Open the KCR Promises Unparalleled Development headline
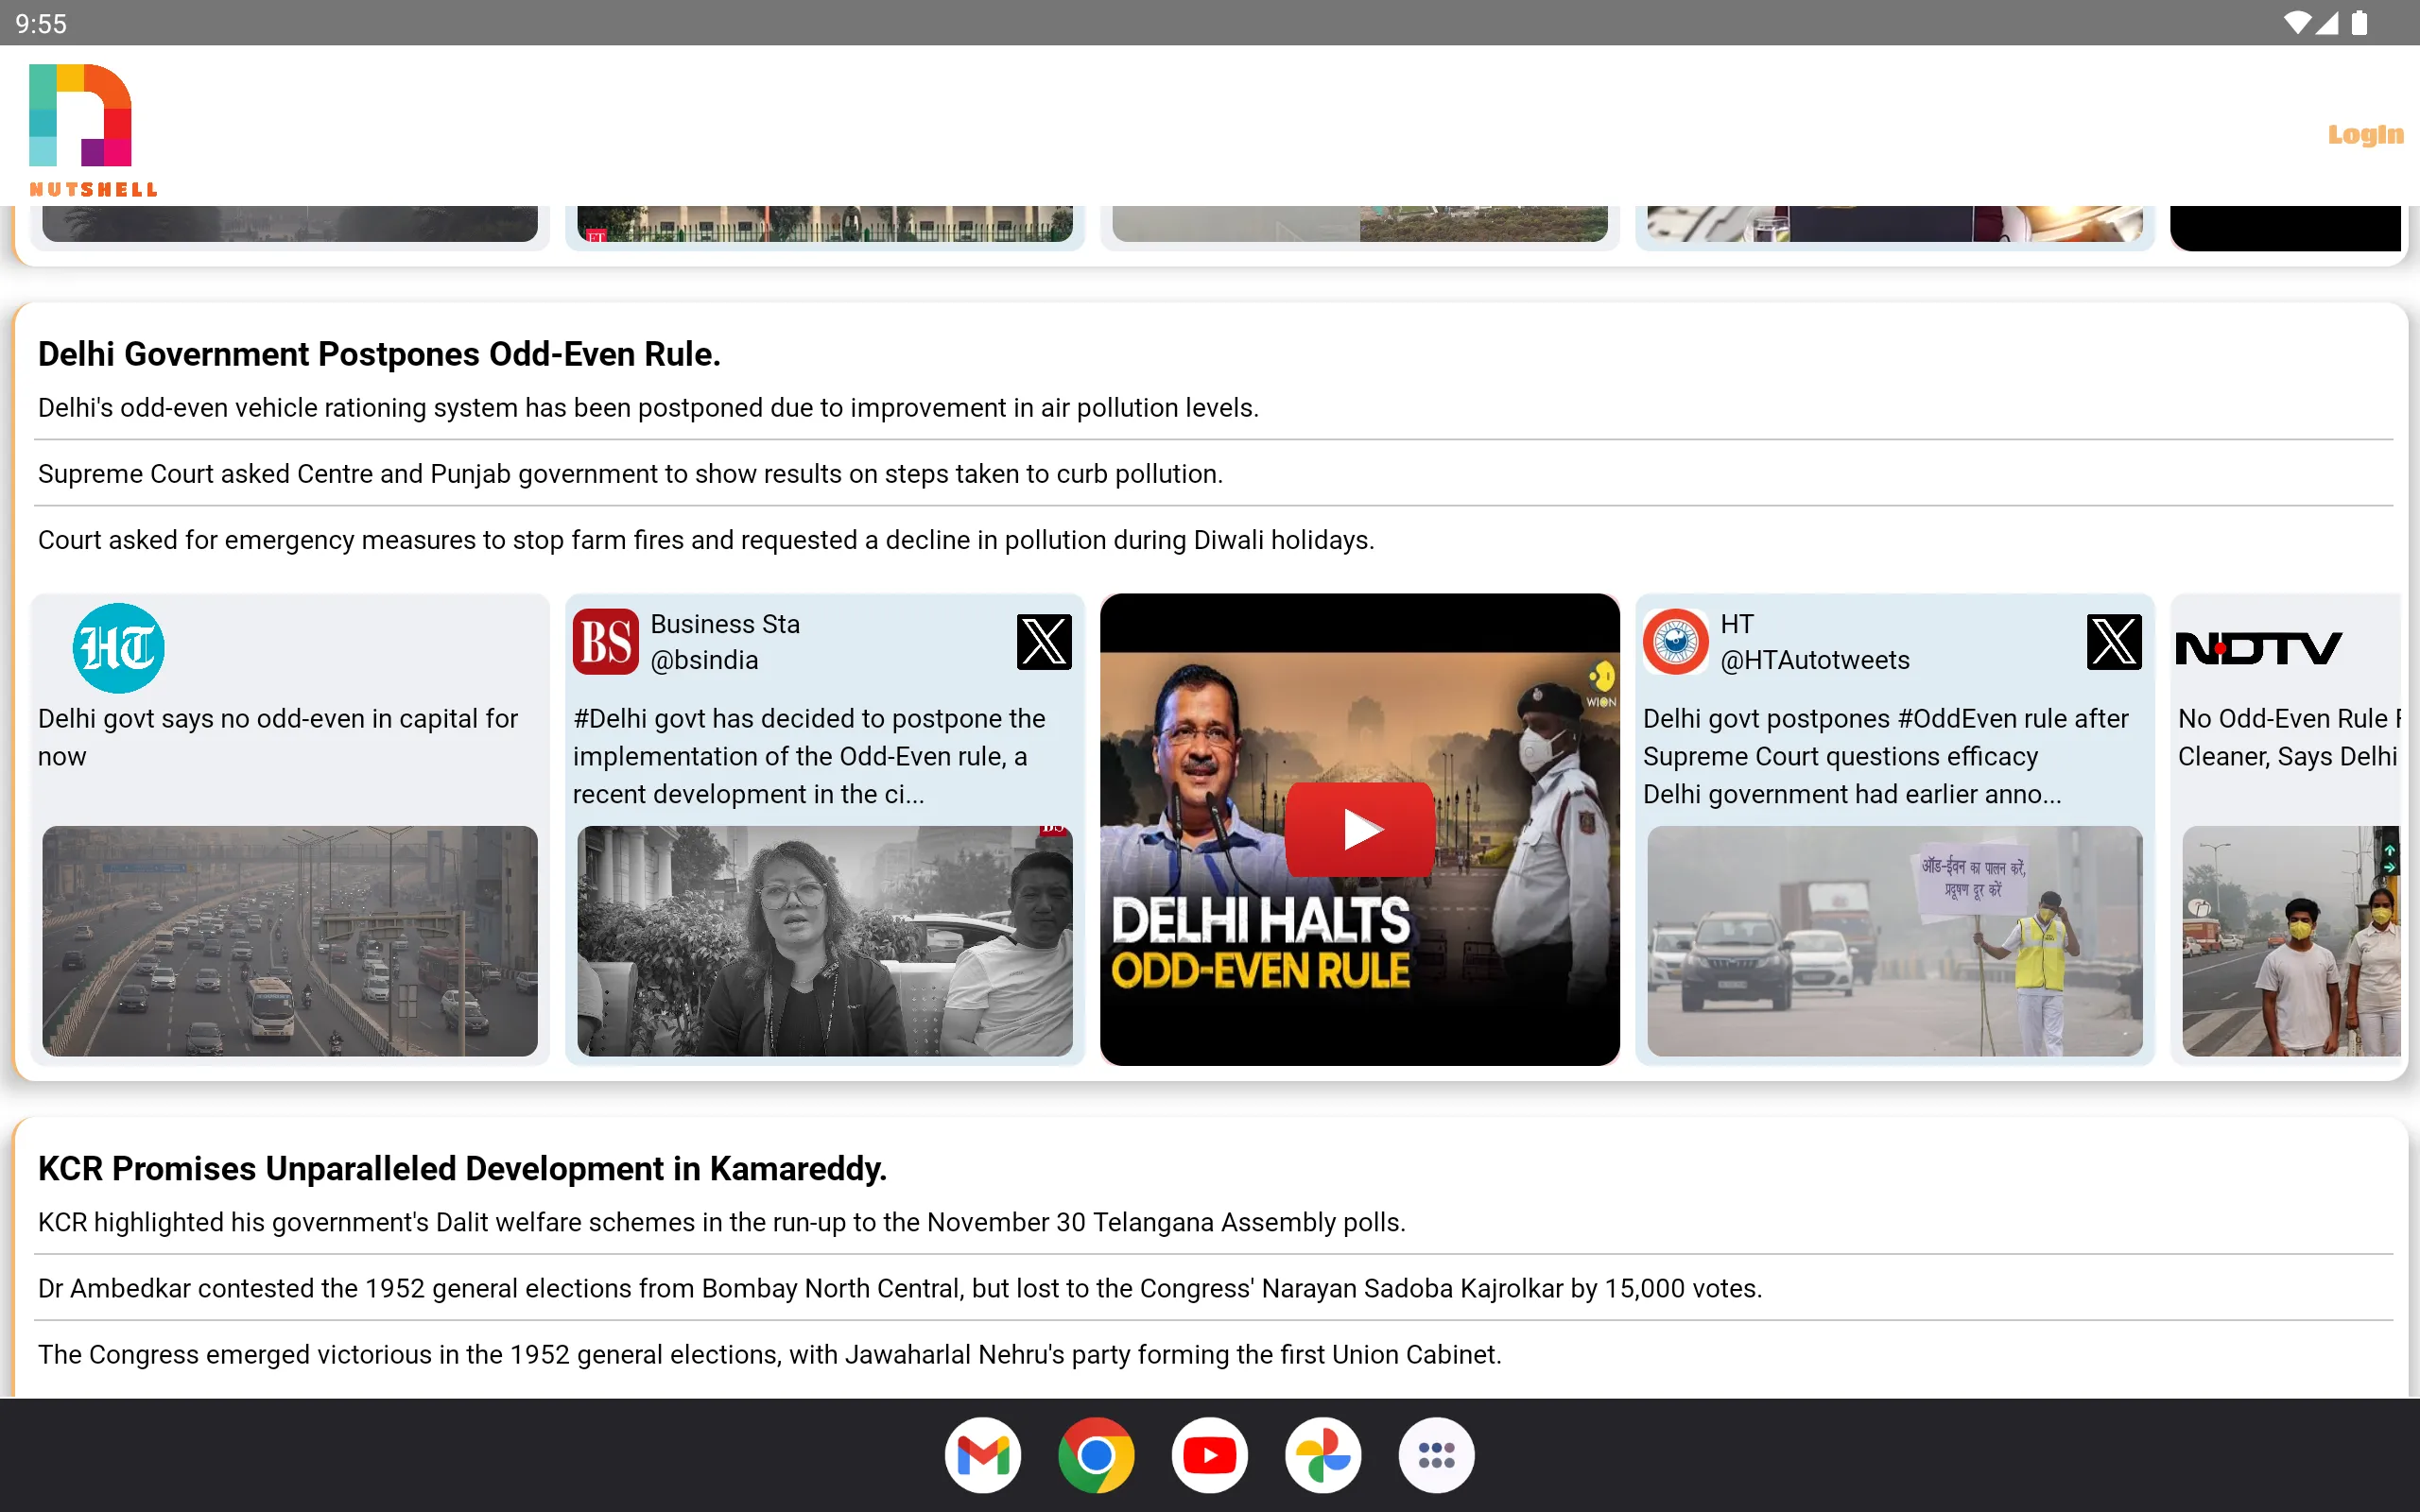This screenshot has height=1512, width=2420. [461, 1168]
